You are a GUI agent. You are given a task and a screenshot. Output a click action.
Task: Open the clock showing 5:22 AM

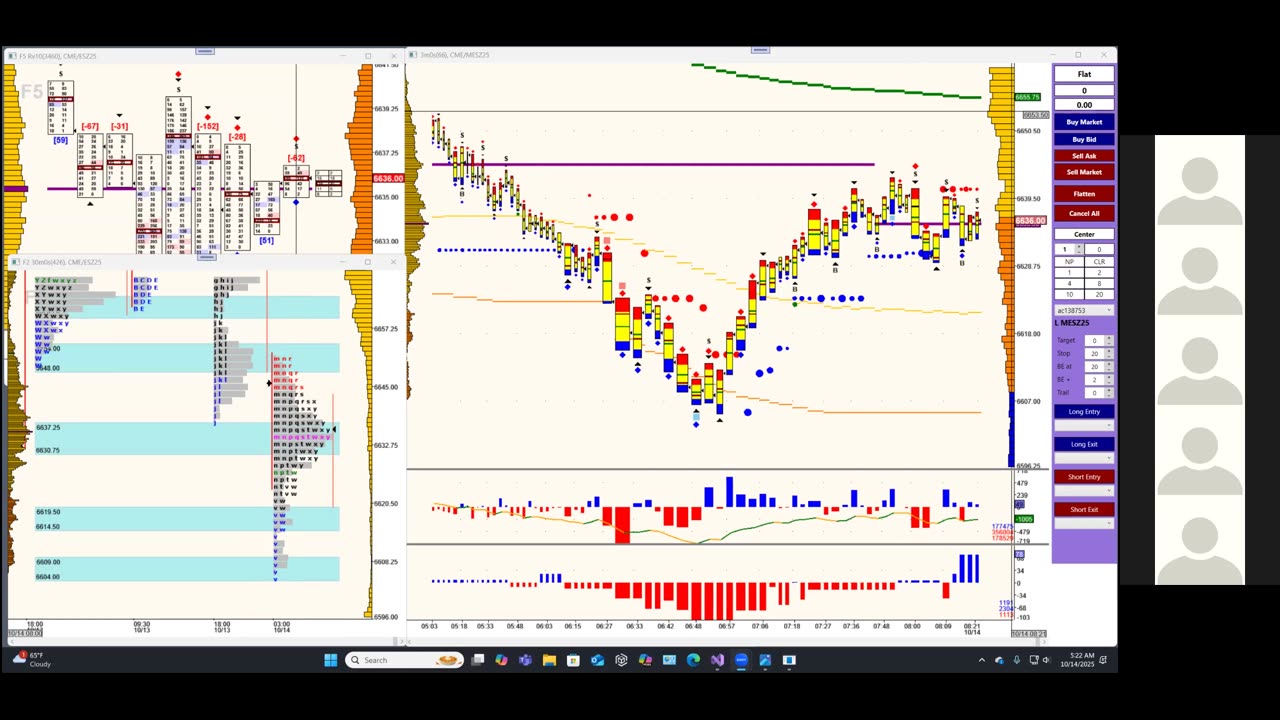pyautogui.click(x=1080, y=660)
